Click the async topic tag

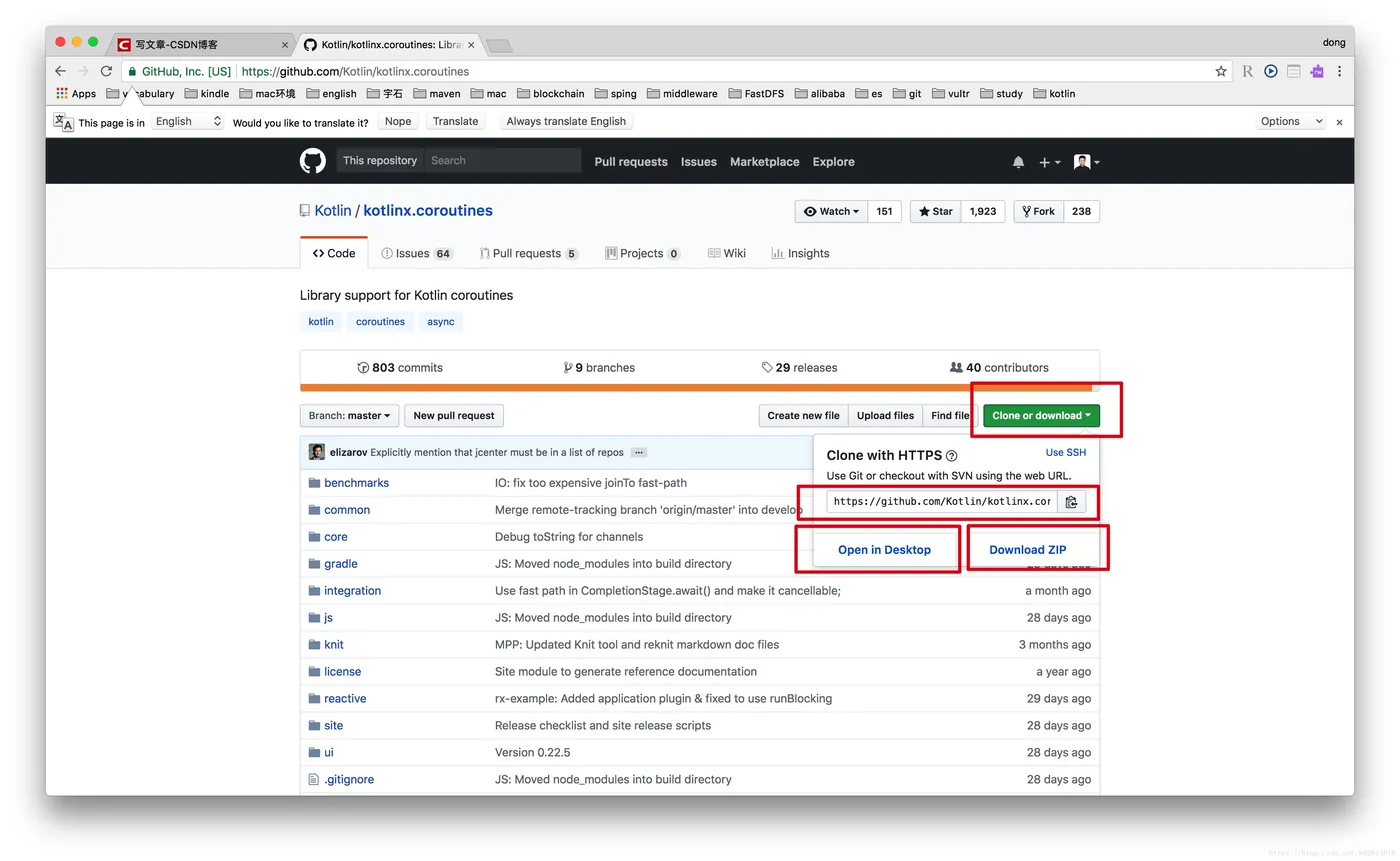tap(441, 322)
